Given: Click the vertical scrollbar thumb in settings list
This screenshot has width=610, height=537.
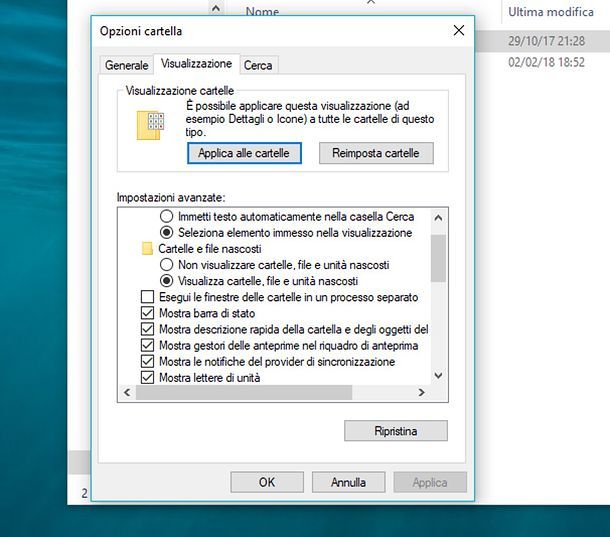Looking at the screenshot, I should coord(438,258).
